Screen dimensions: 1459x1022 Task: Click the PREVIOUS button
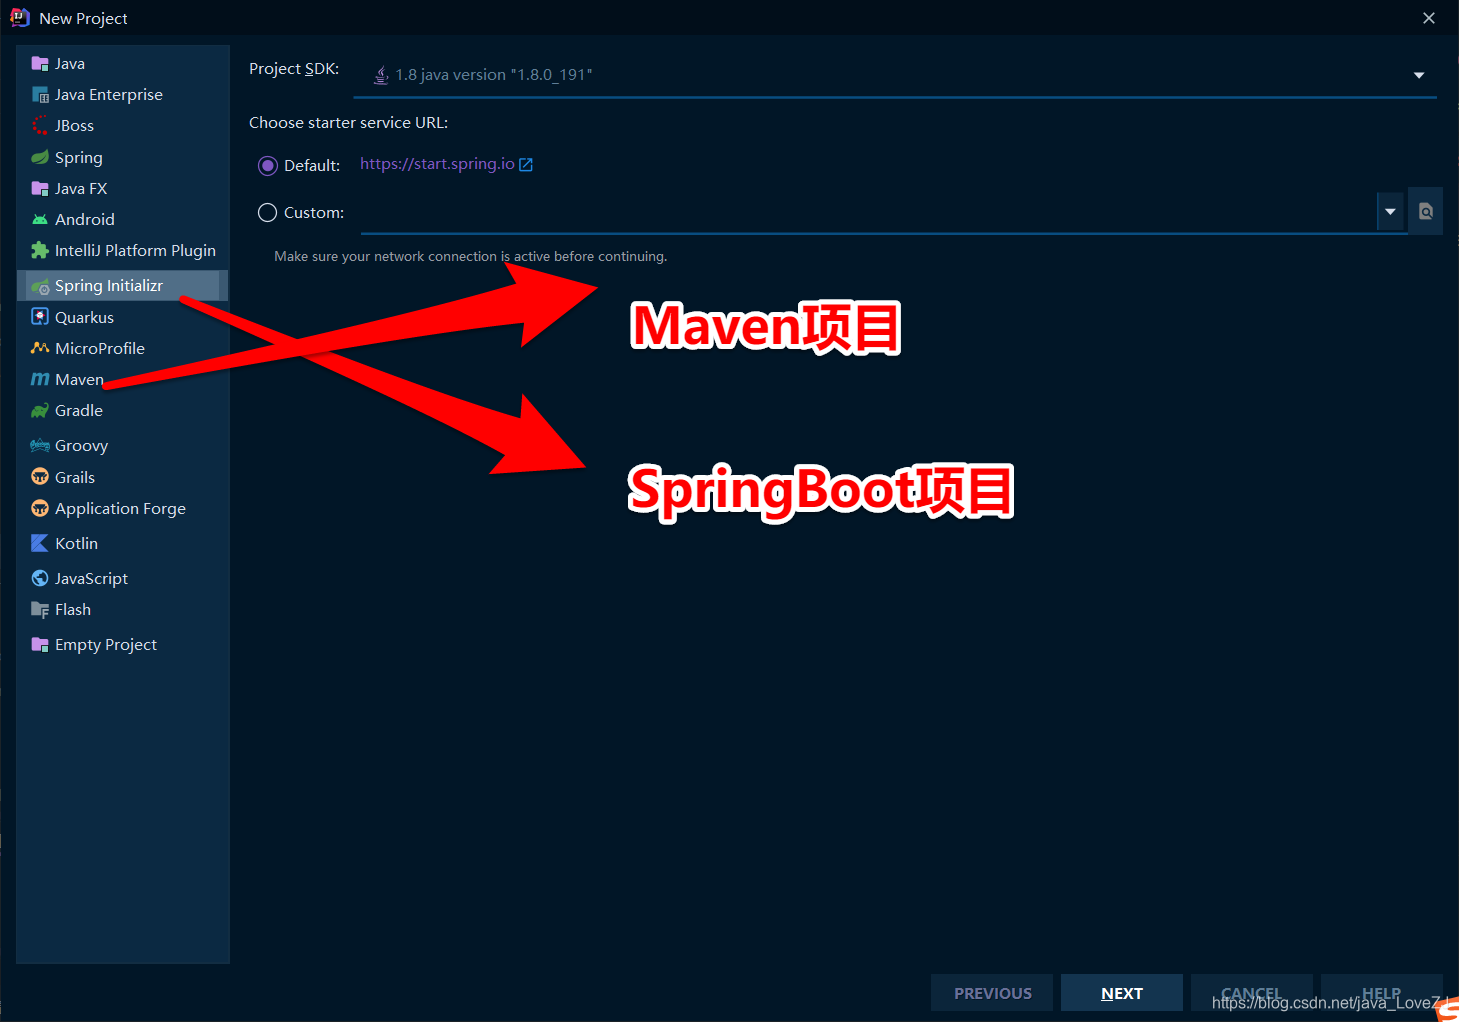[x=992, y=993]
